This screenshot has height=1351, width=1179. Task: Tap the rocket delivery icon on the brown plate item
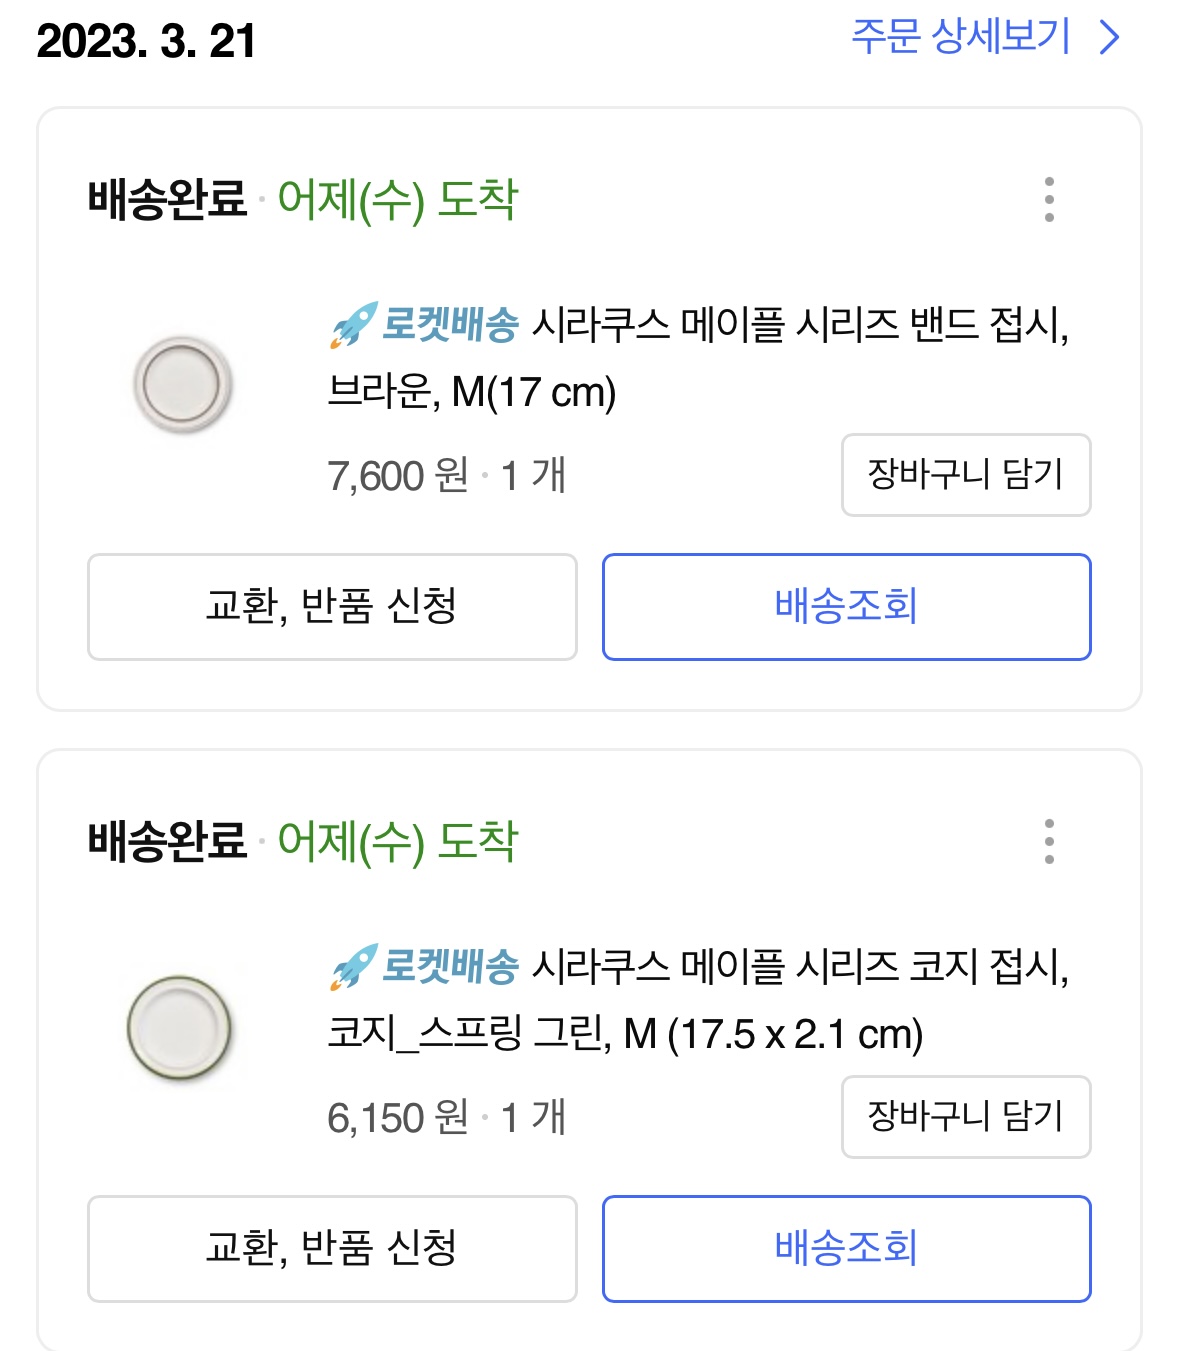point(354,325)
